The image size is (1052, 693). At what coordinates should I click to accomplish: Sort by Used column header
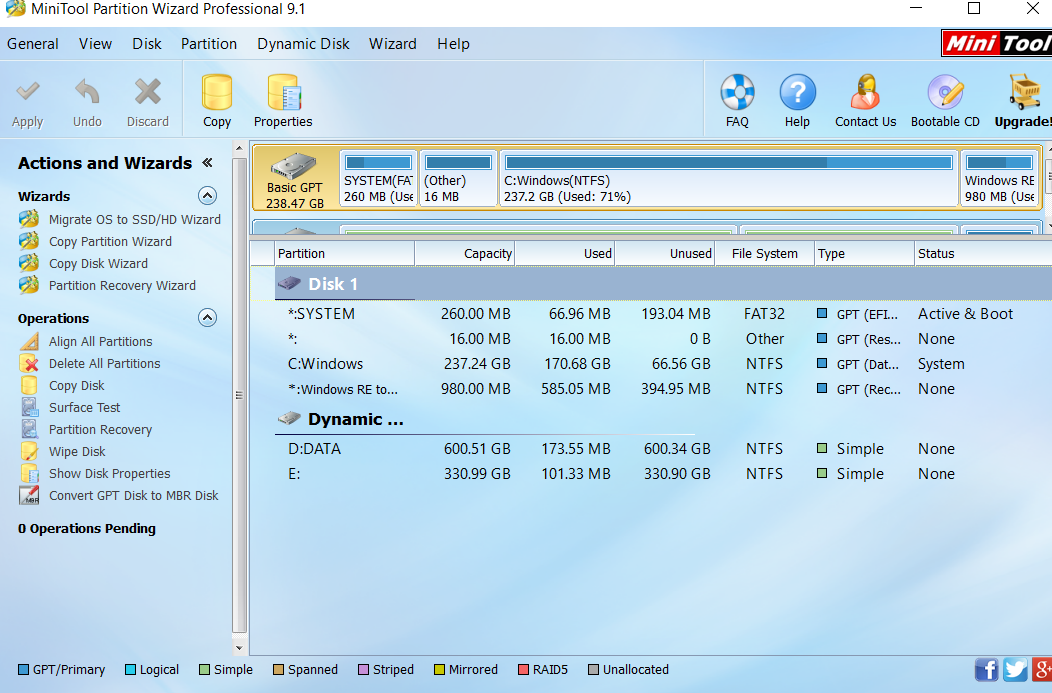(x=565, y=254)
